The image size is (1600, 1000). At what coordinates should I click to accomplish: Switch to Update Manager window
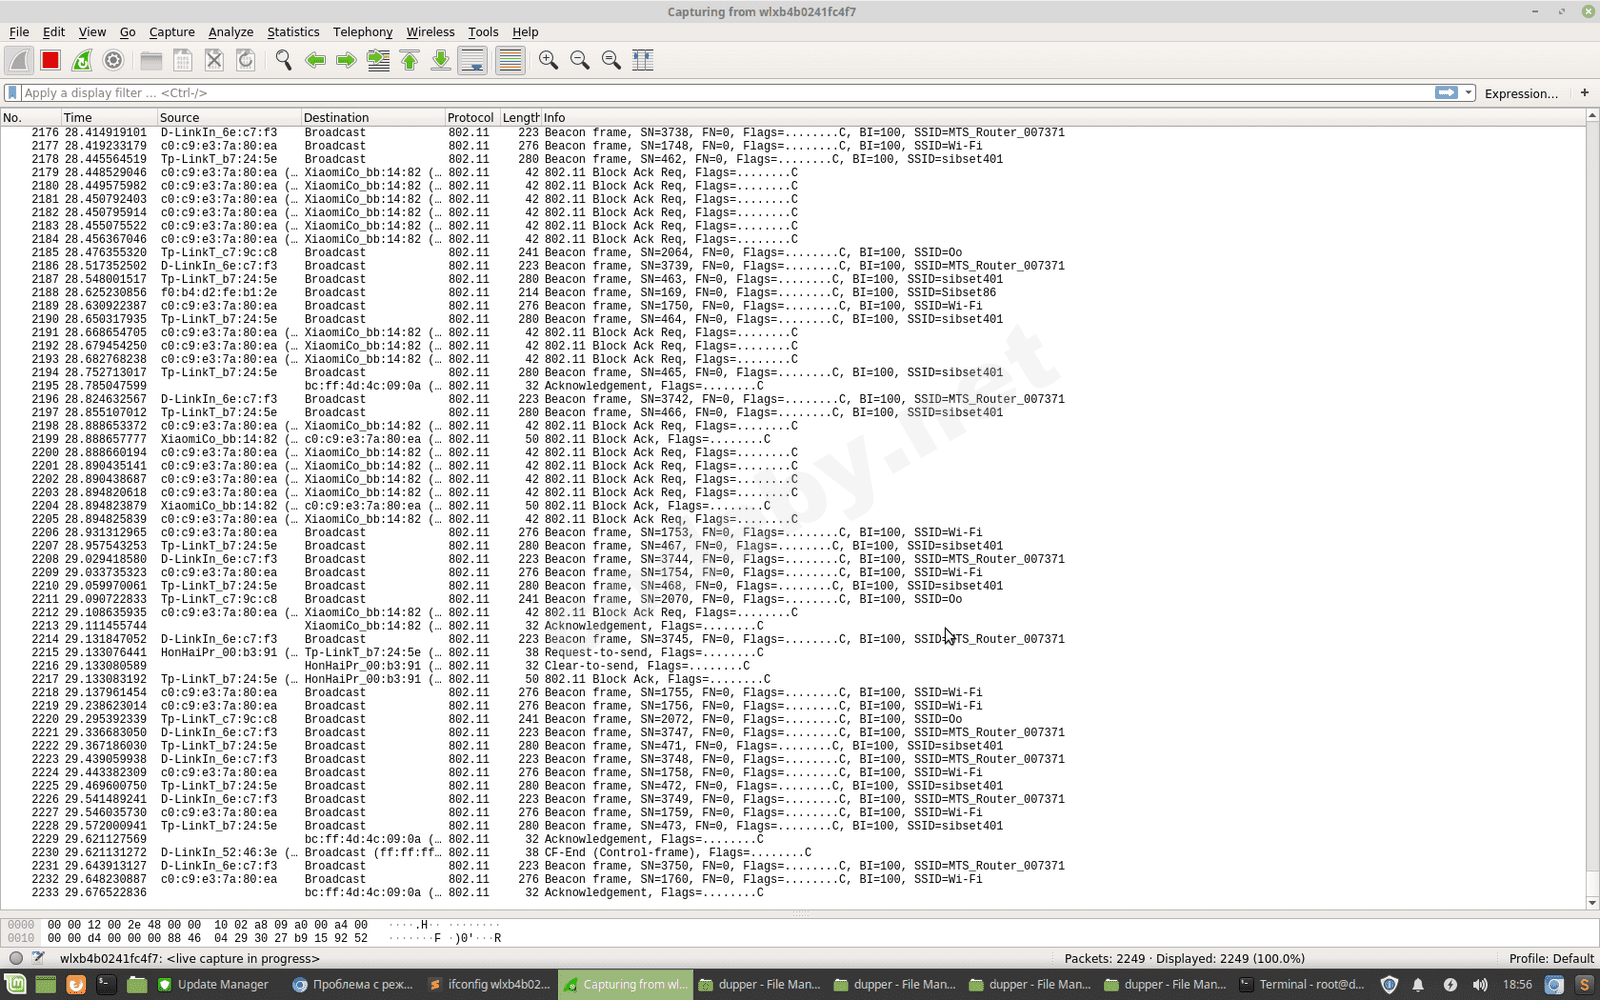click(x=215, y=985)
